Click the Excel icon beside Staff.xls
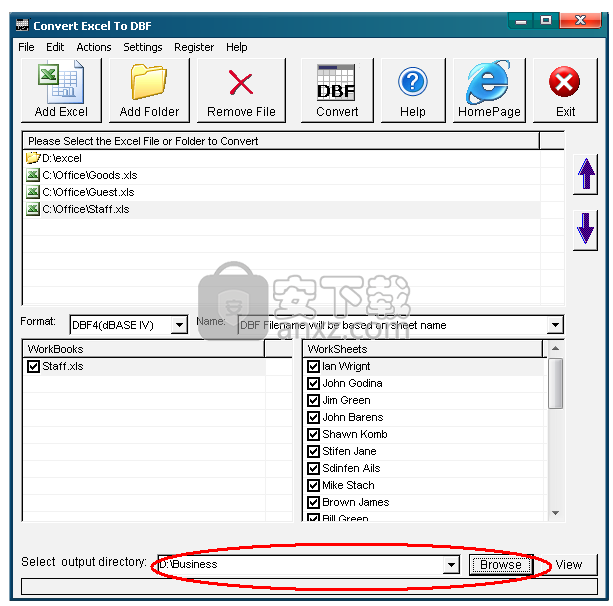 [x=33, y=209]
